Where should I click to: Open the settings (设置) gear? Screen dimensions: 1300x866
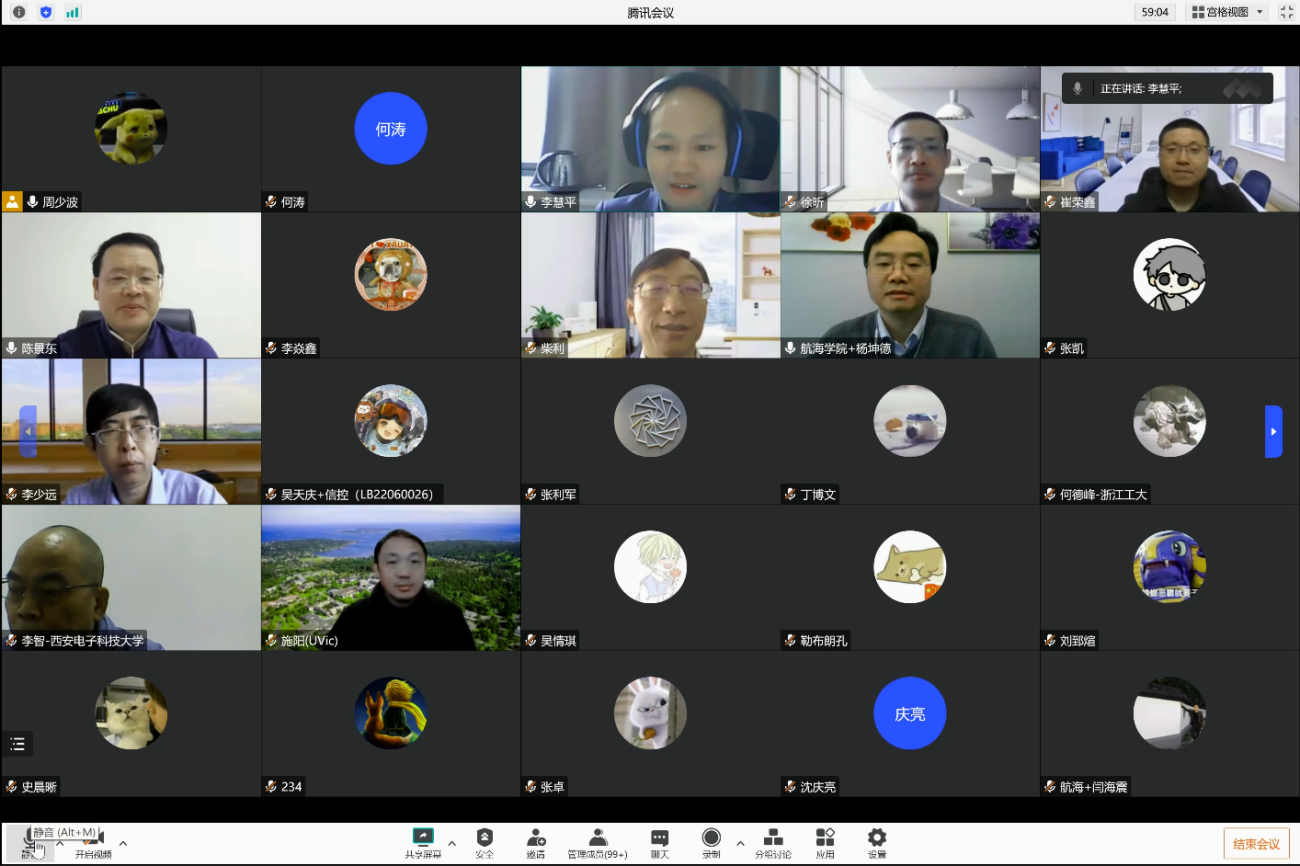pos(877,842)
